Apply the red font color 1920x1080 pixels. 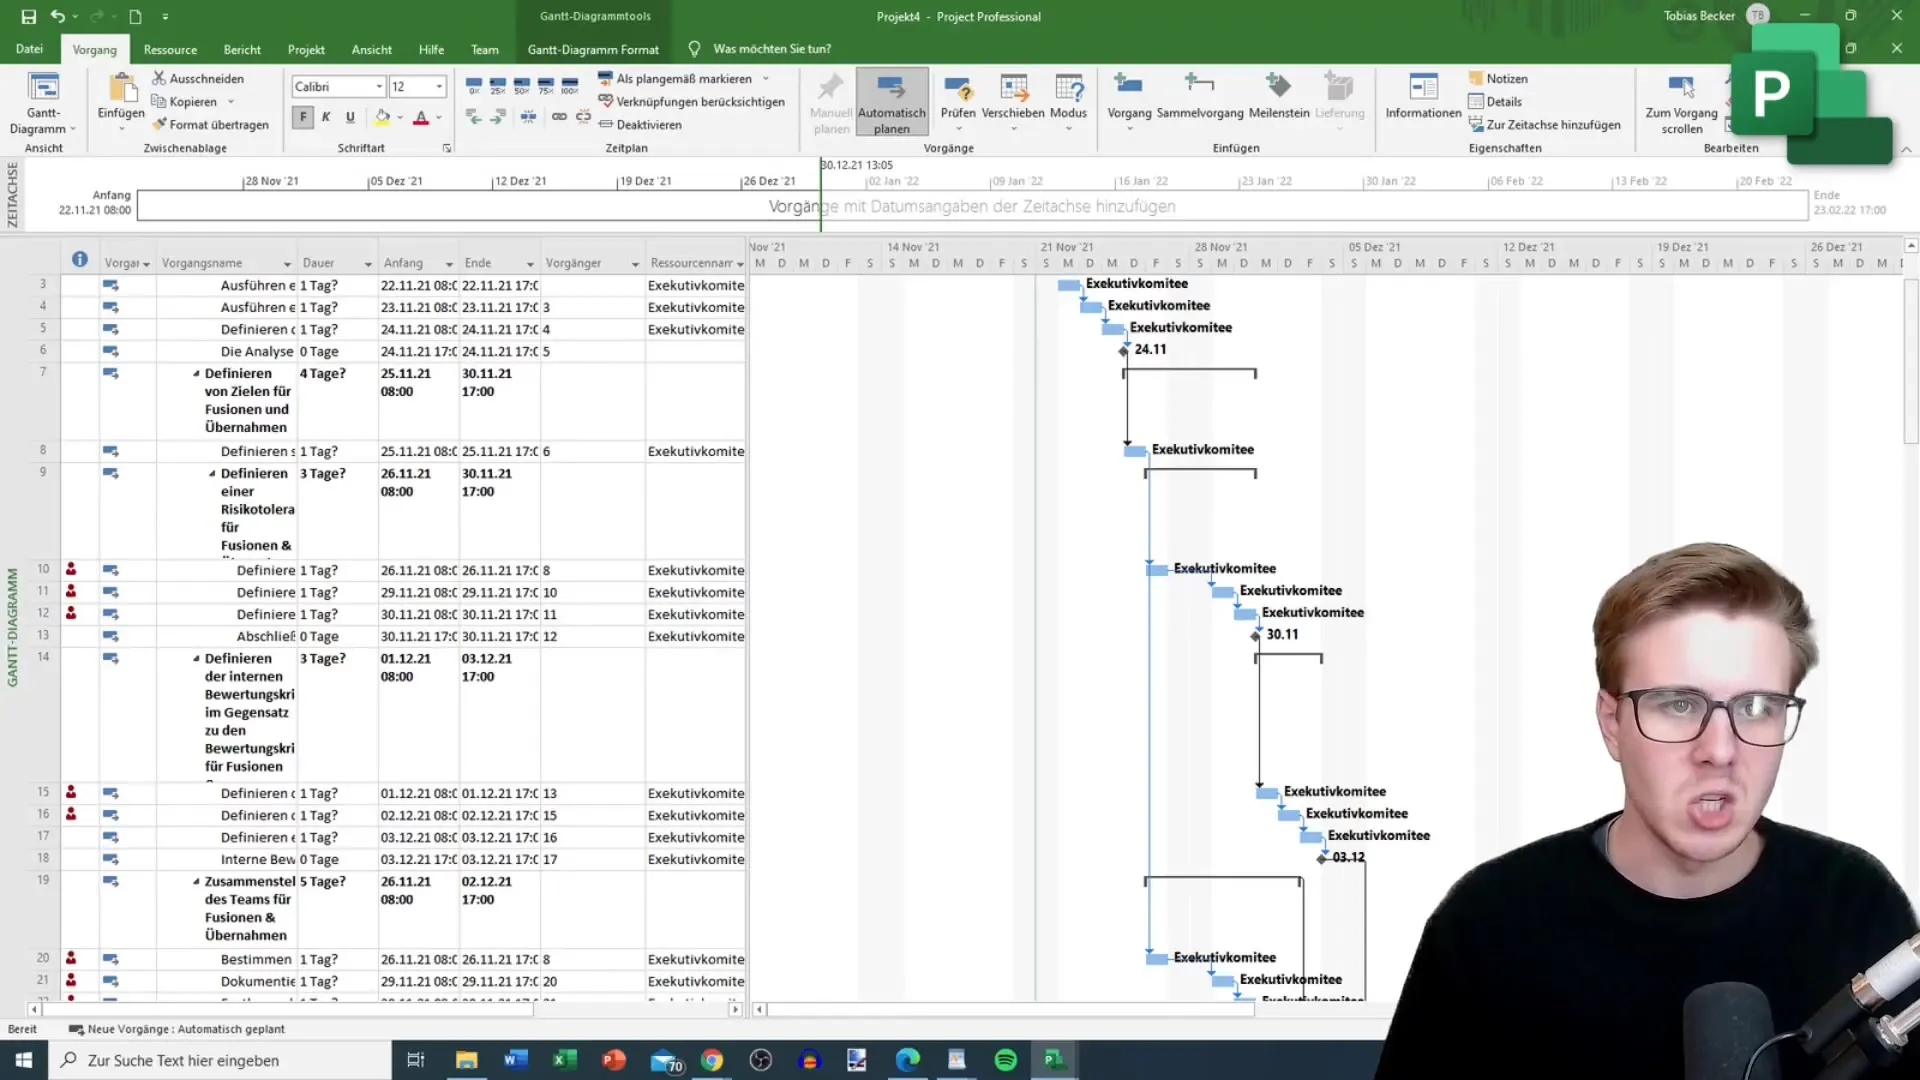pyautogui.click(x=421, y=117)
